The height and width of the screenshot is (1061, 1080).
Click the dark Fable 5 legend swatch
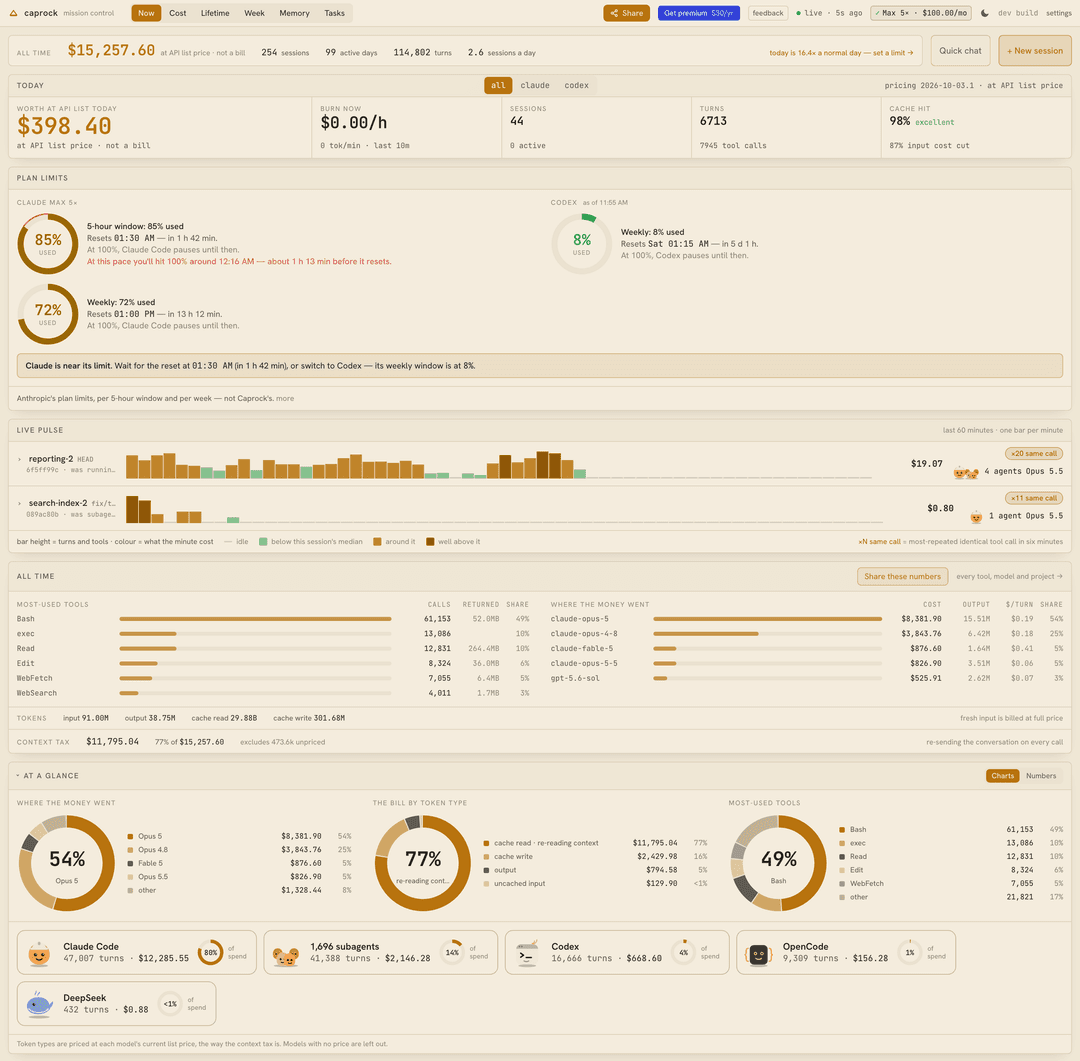[130, 863]
